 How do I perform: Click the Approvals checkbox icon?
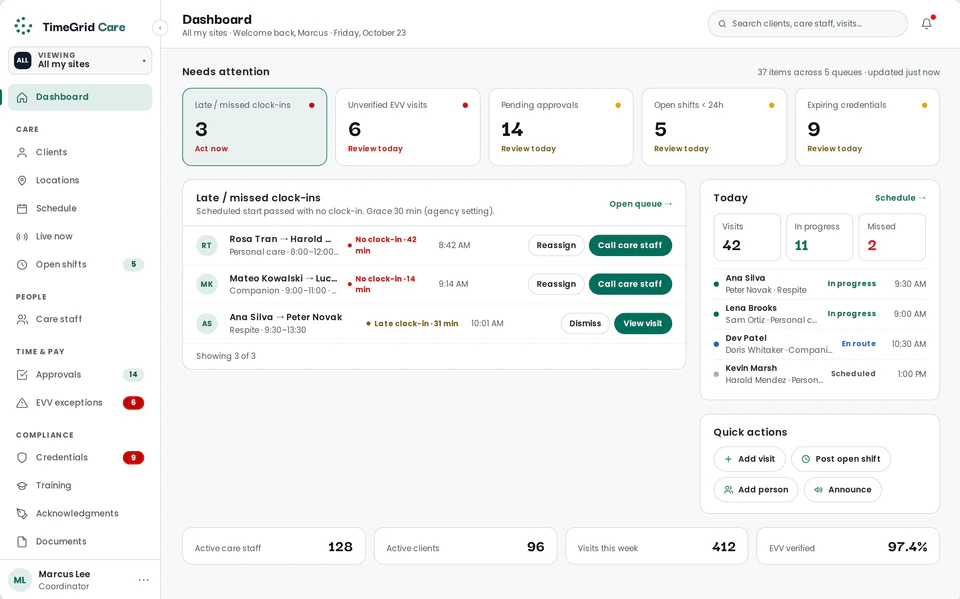pos(22,375)
